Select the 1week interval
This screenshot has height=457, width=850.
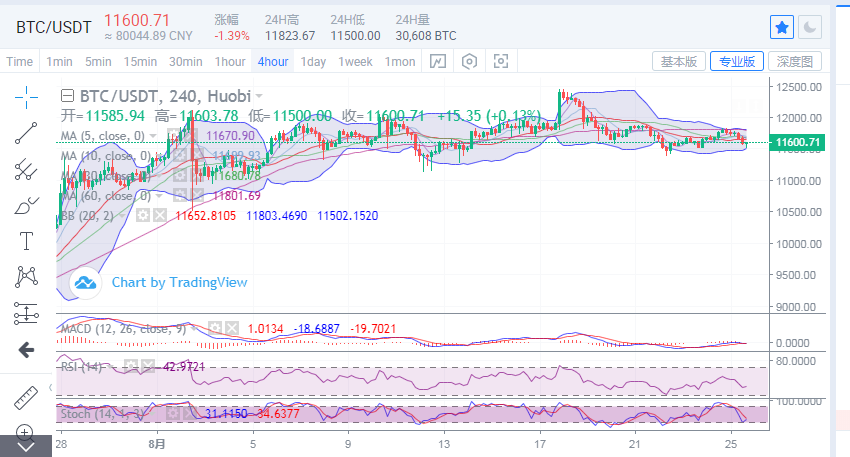[x=355, y=61]
